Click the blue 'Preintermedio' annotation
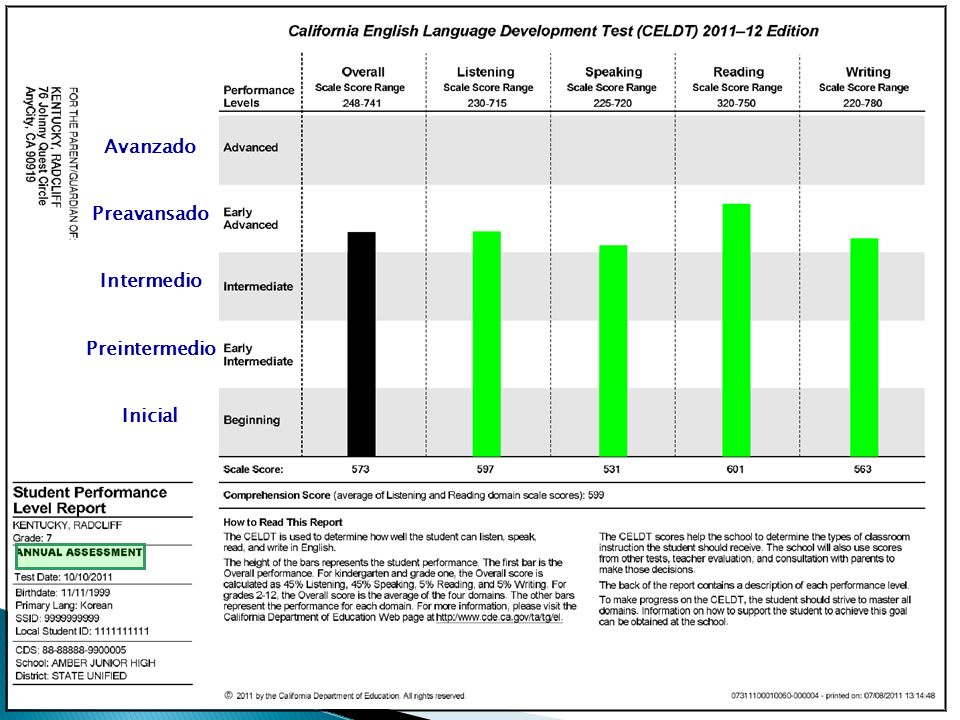The height and width of the screenshot is (720, 960). coord(151,348)
